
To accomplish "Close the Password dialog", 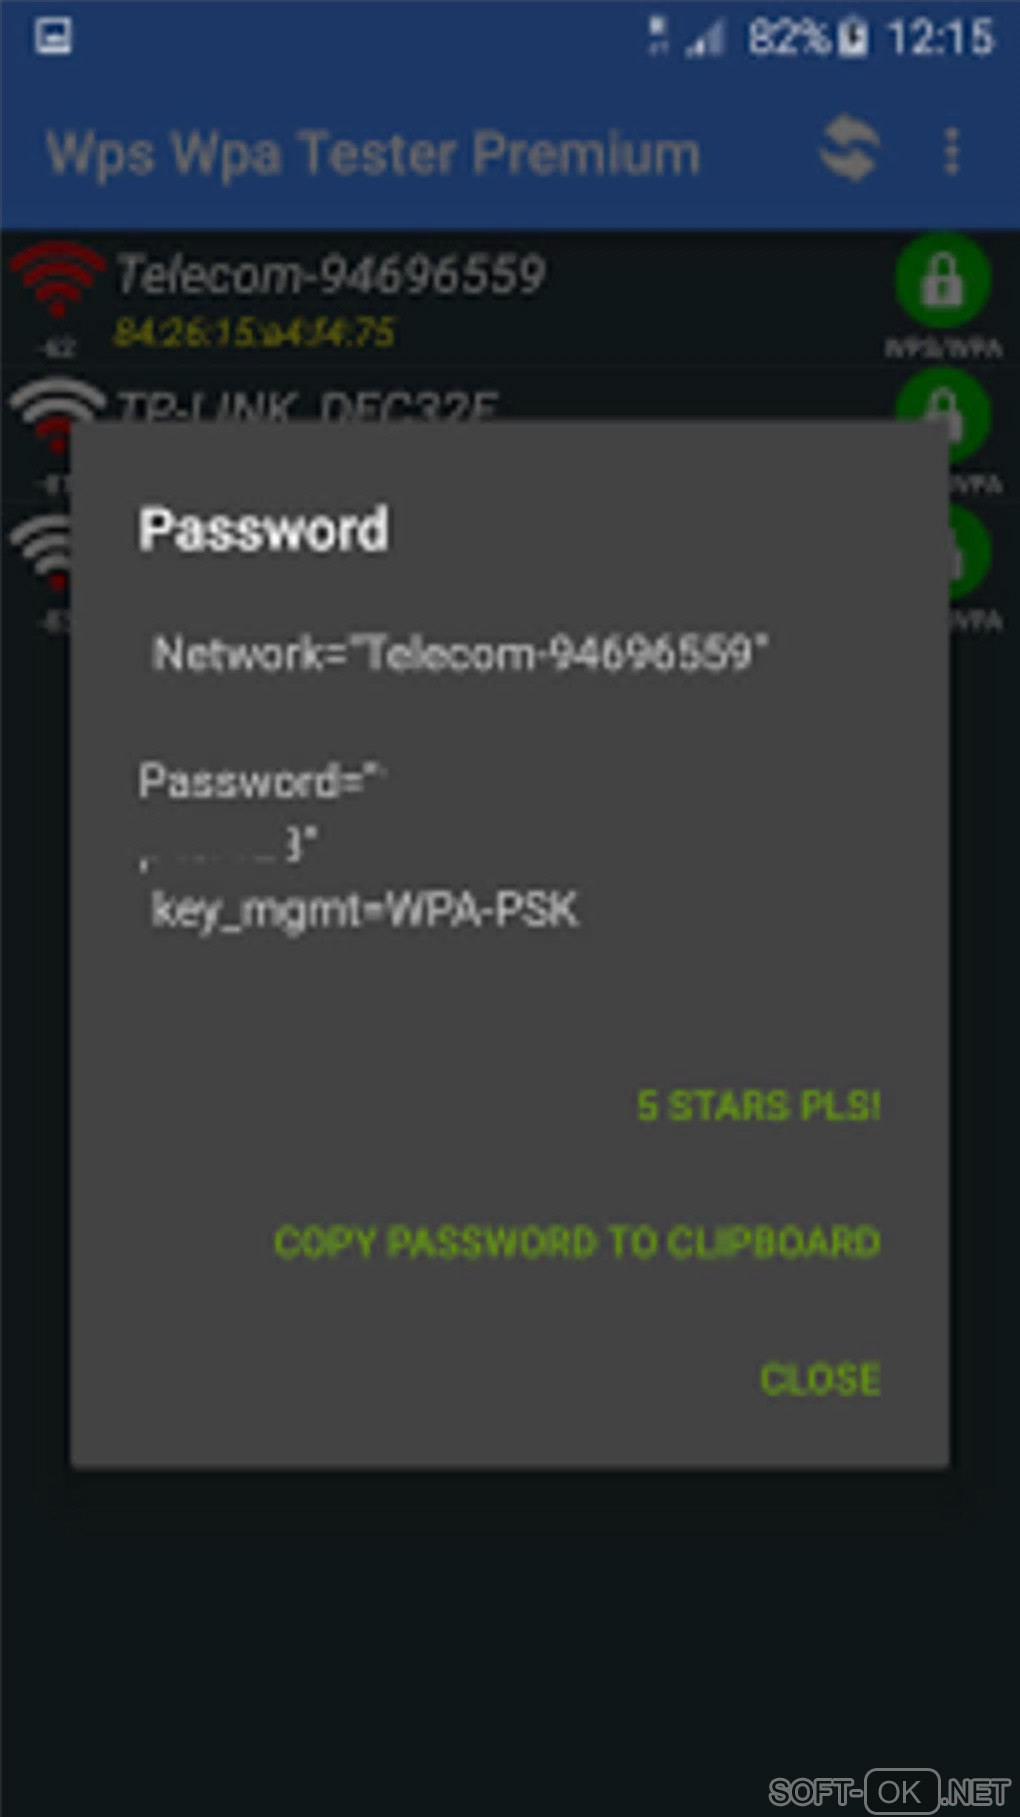I will (820, 1379).
